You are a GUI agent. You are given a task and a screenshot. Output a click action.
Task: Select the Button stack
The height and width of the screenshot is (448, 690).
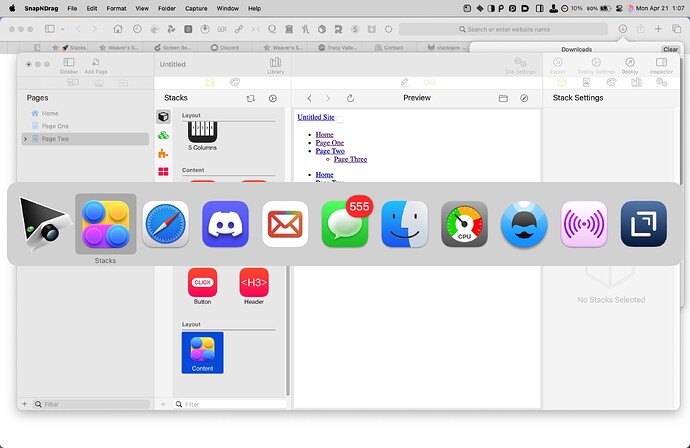[202, 286]
